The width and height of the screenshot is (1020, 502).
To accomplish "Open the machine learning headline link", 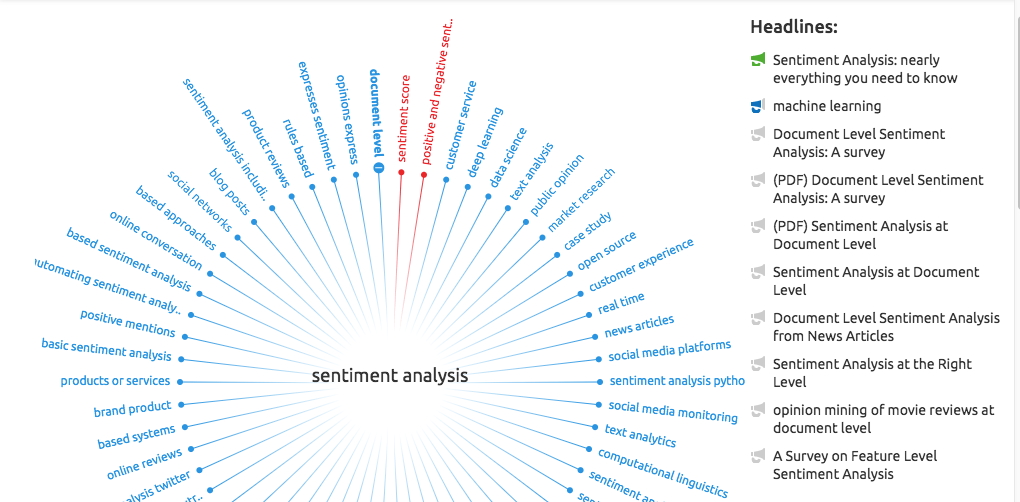I will pos(826,106).
